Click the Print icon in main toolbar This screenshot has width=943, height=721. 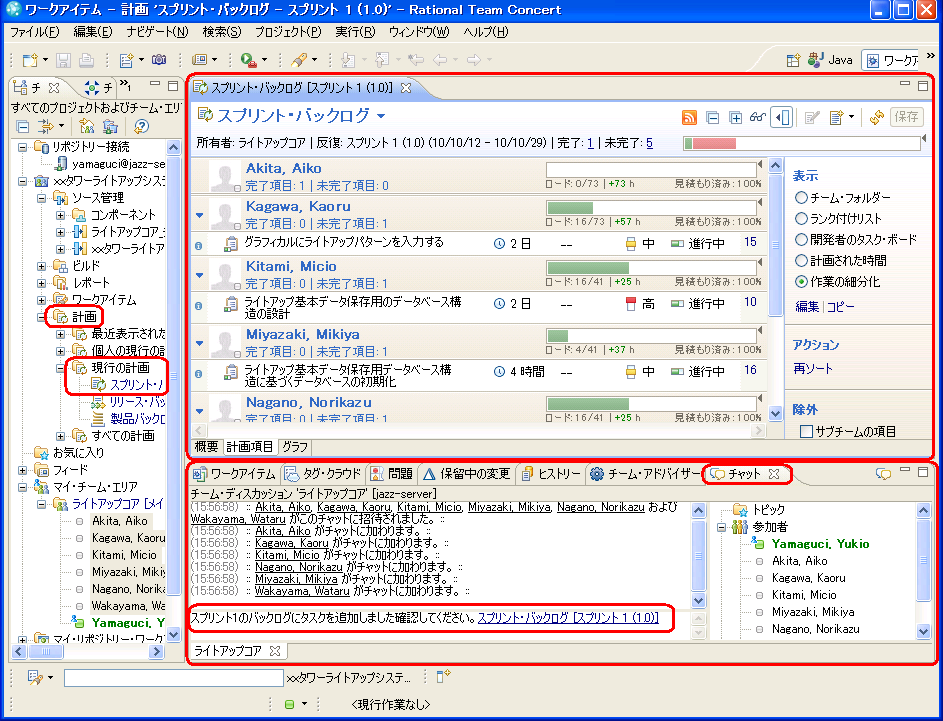click(87, 60)
